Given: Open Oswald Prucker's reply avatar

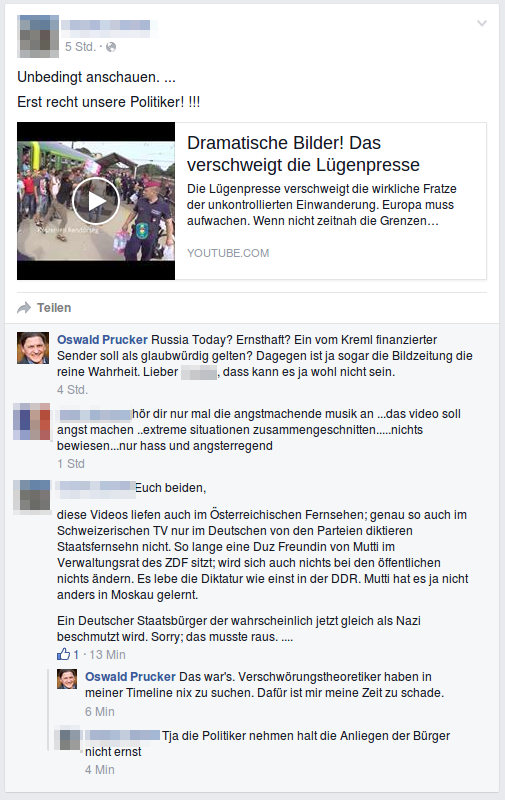Looking at the screenshot, I should 67,679.
